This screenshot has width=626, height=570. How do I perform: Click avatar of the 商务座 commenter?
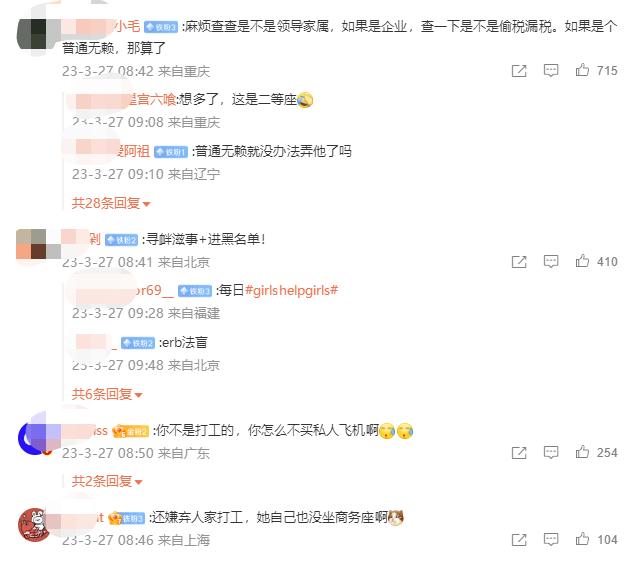34,524
